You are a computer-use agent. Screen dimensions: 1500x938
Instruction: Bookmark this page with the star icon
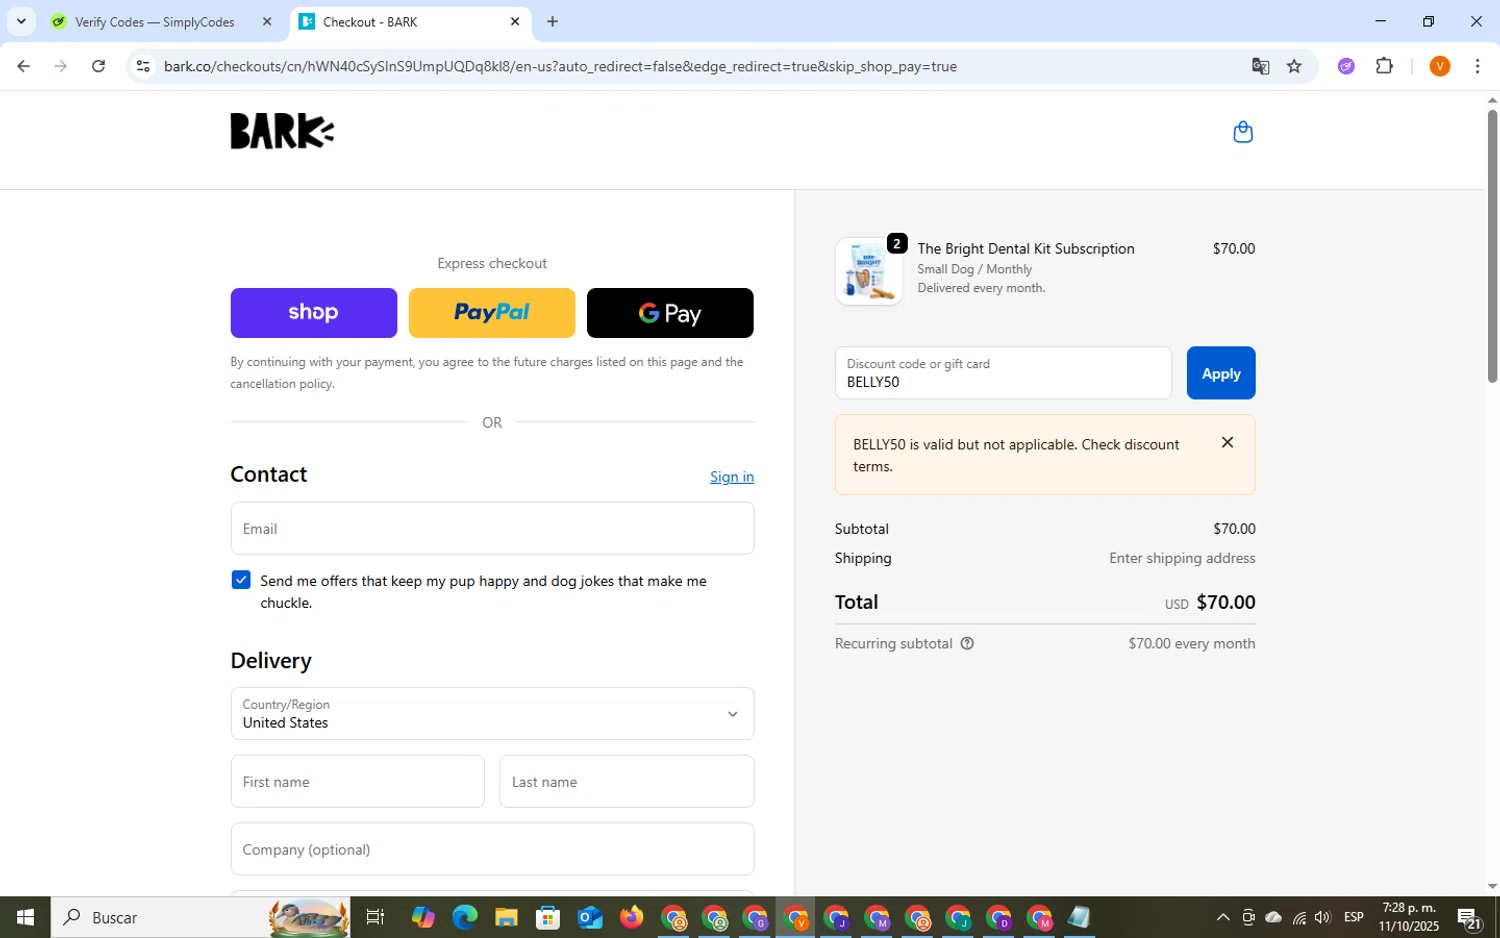tap(1294, 66)
